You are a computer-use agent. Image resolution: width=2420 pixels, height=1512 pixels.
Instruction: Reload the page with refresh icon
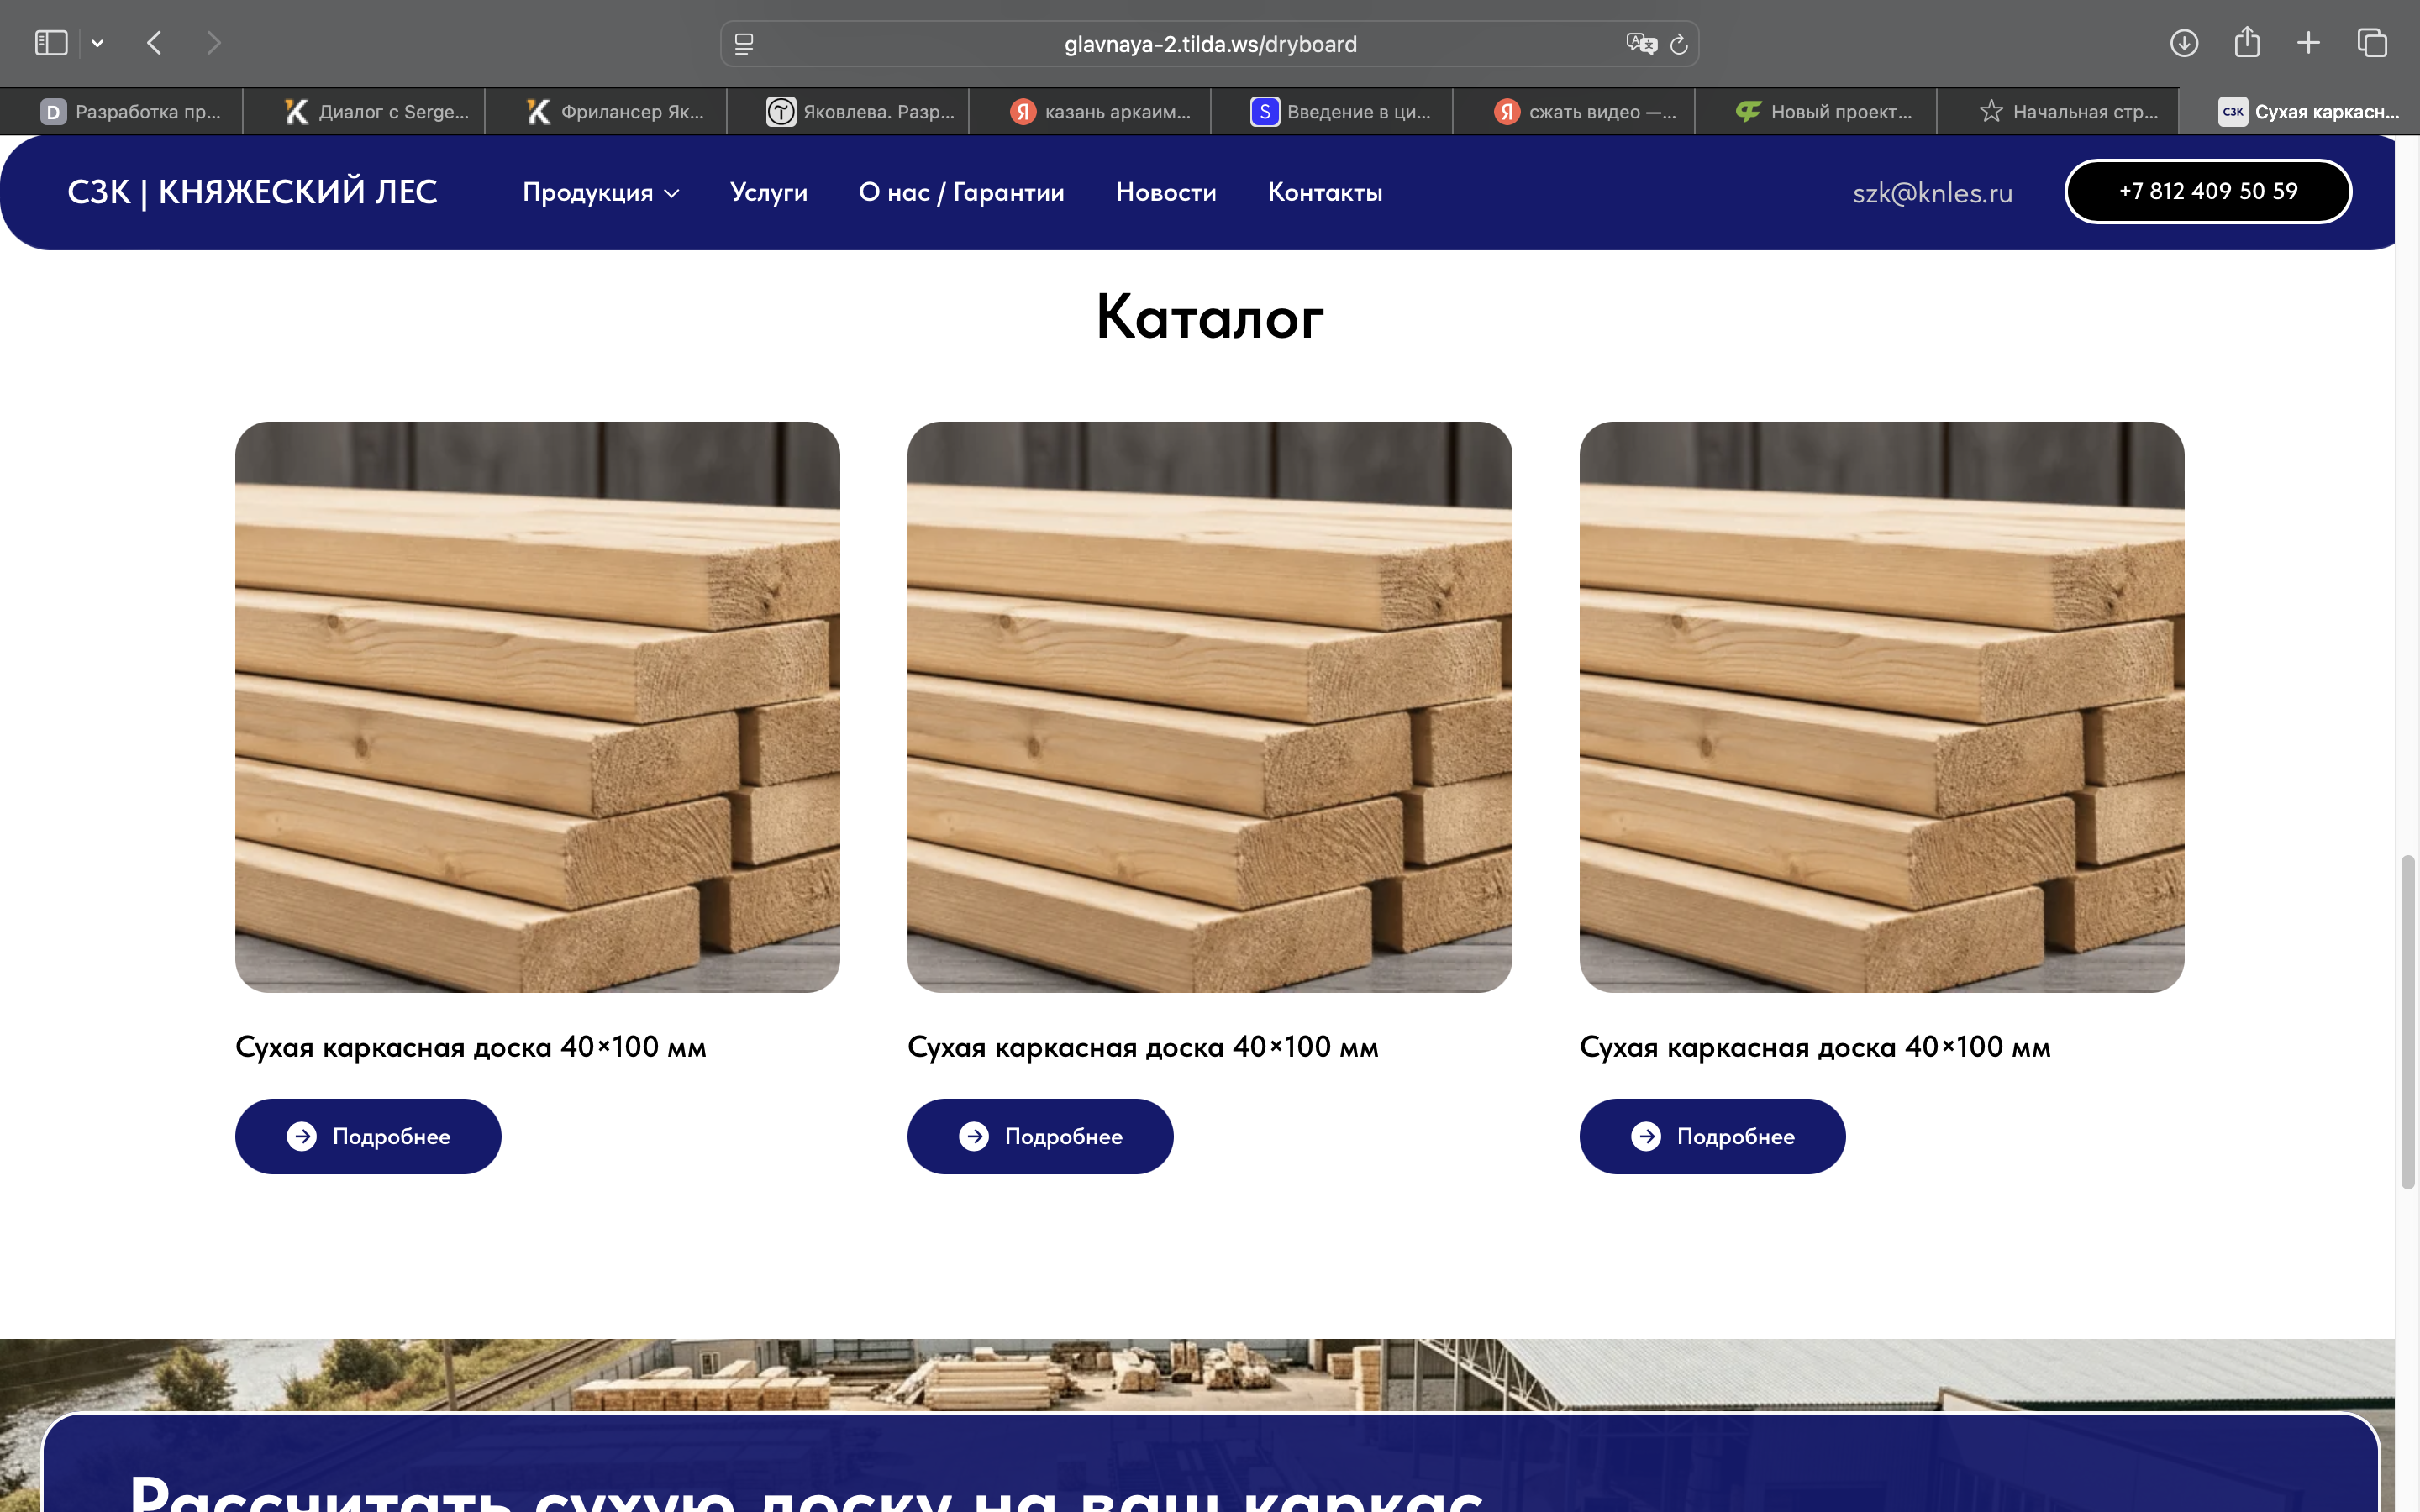pyautogui.click(x=1679, y=44)
